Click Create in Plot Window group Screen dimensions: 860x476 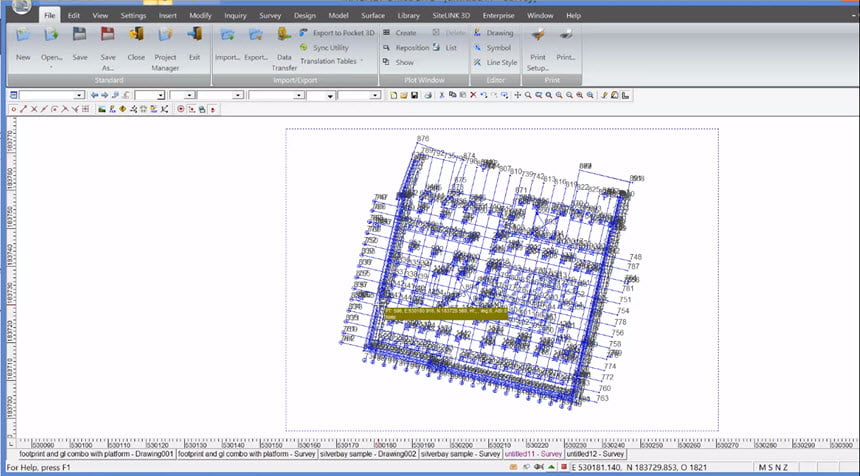coord(400,33)
